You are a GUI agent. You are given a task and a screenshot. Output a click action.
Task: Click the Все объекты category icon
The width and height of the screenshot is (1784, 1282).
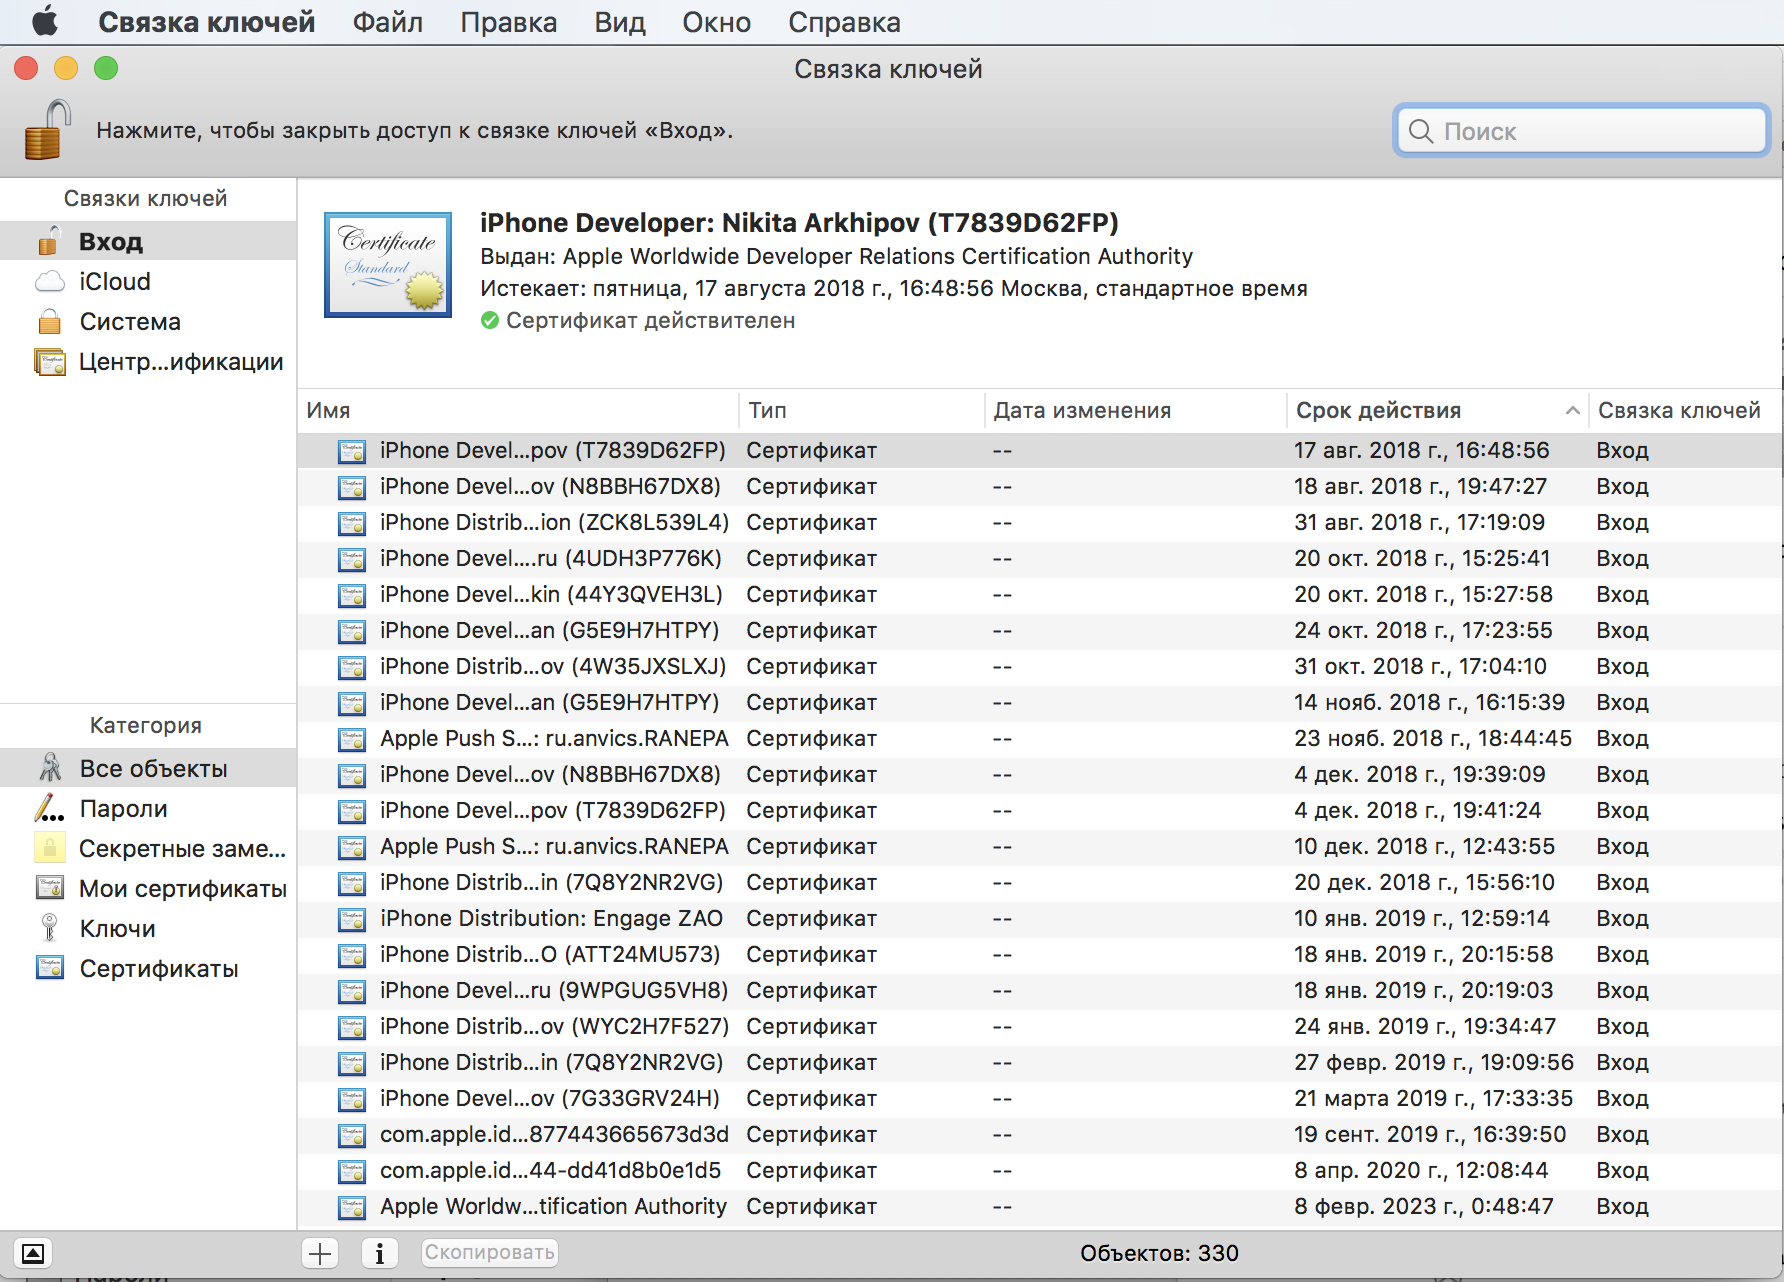click(50, 768)
